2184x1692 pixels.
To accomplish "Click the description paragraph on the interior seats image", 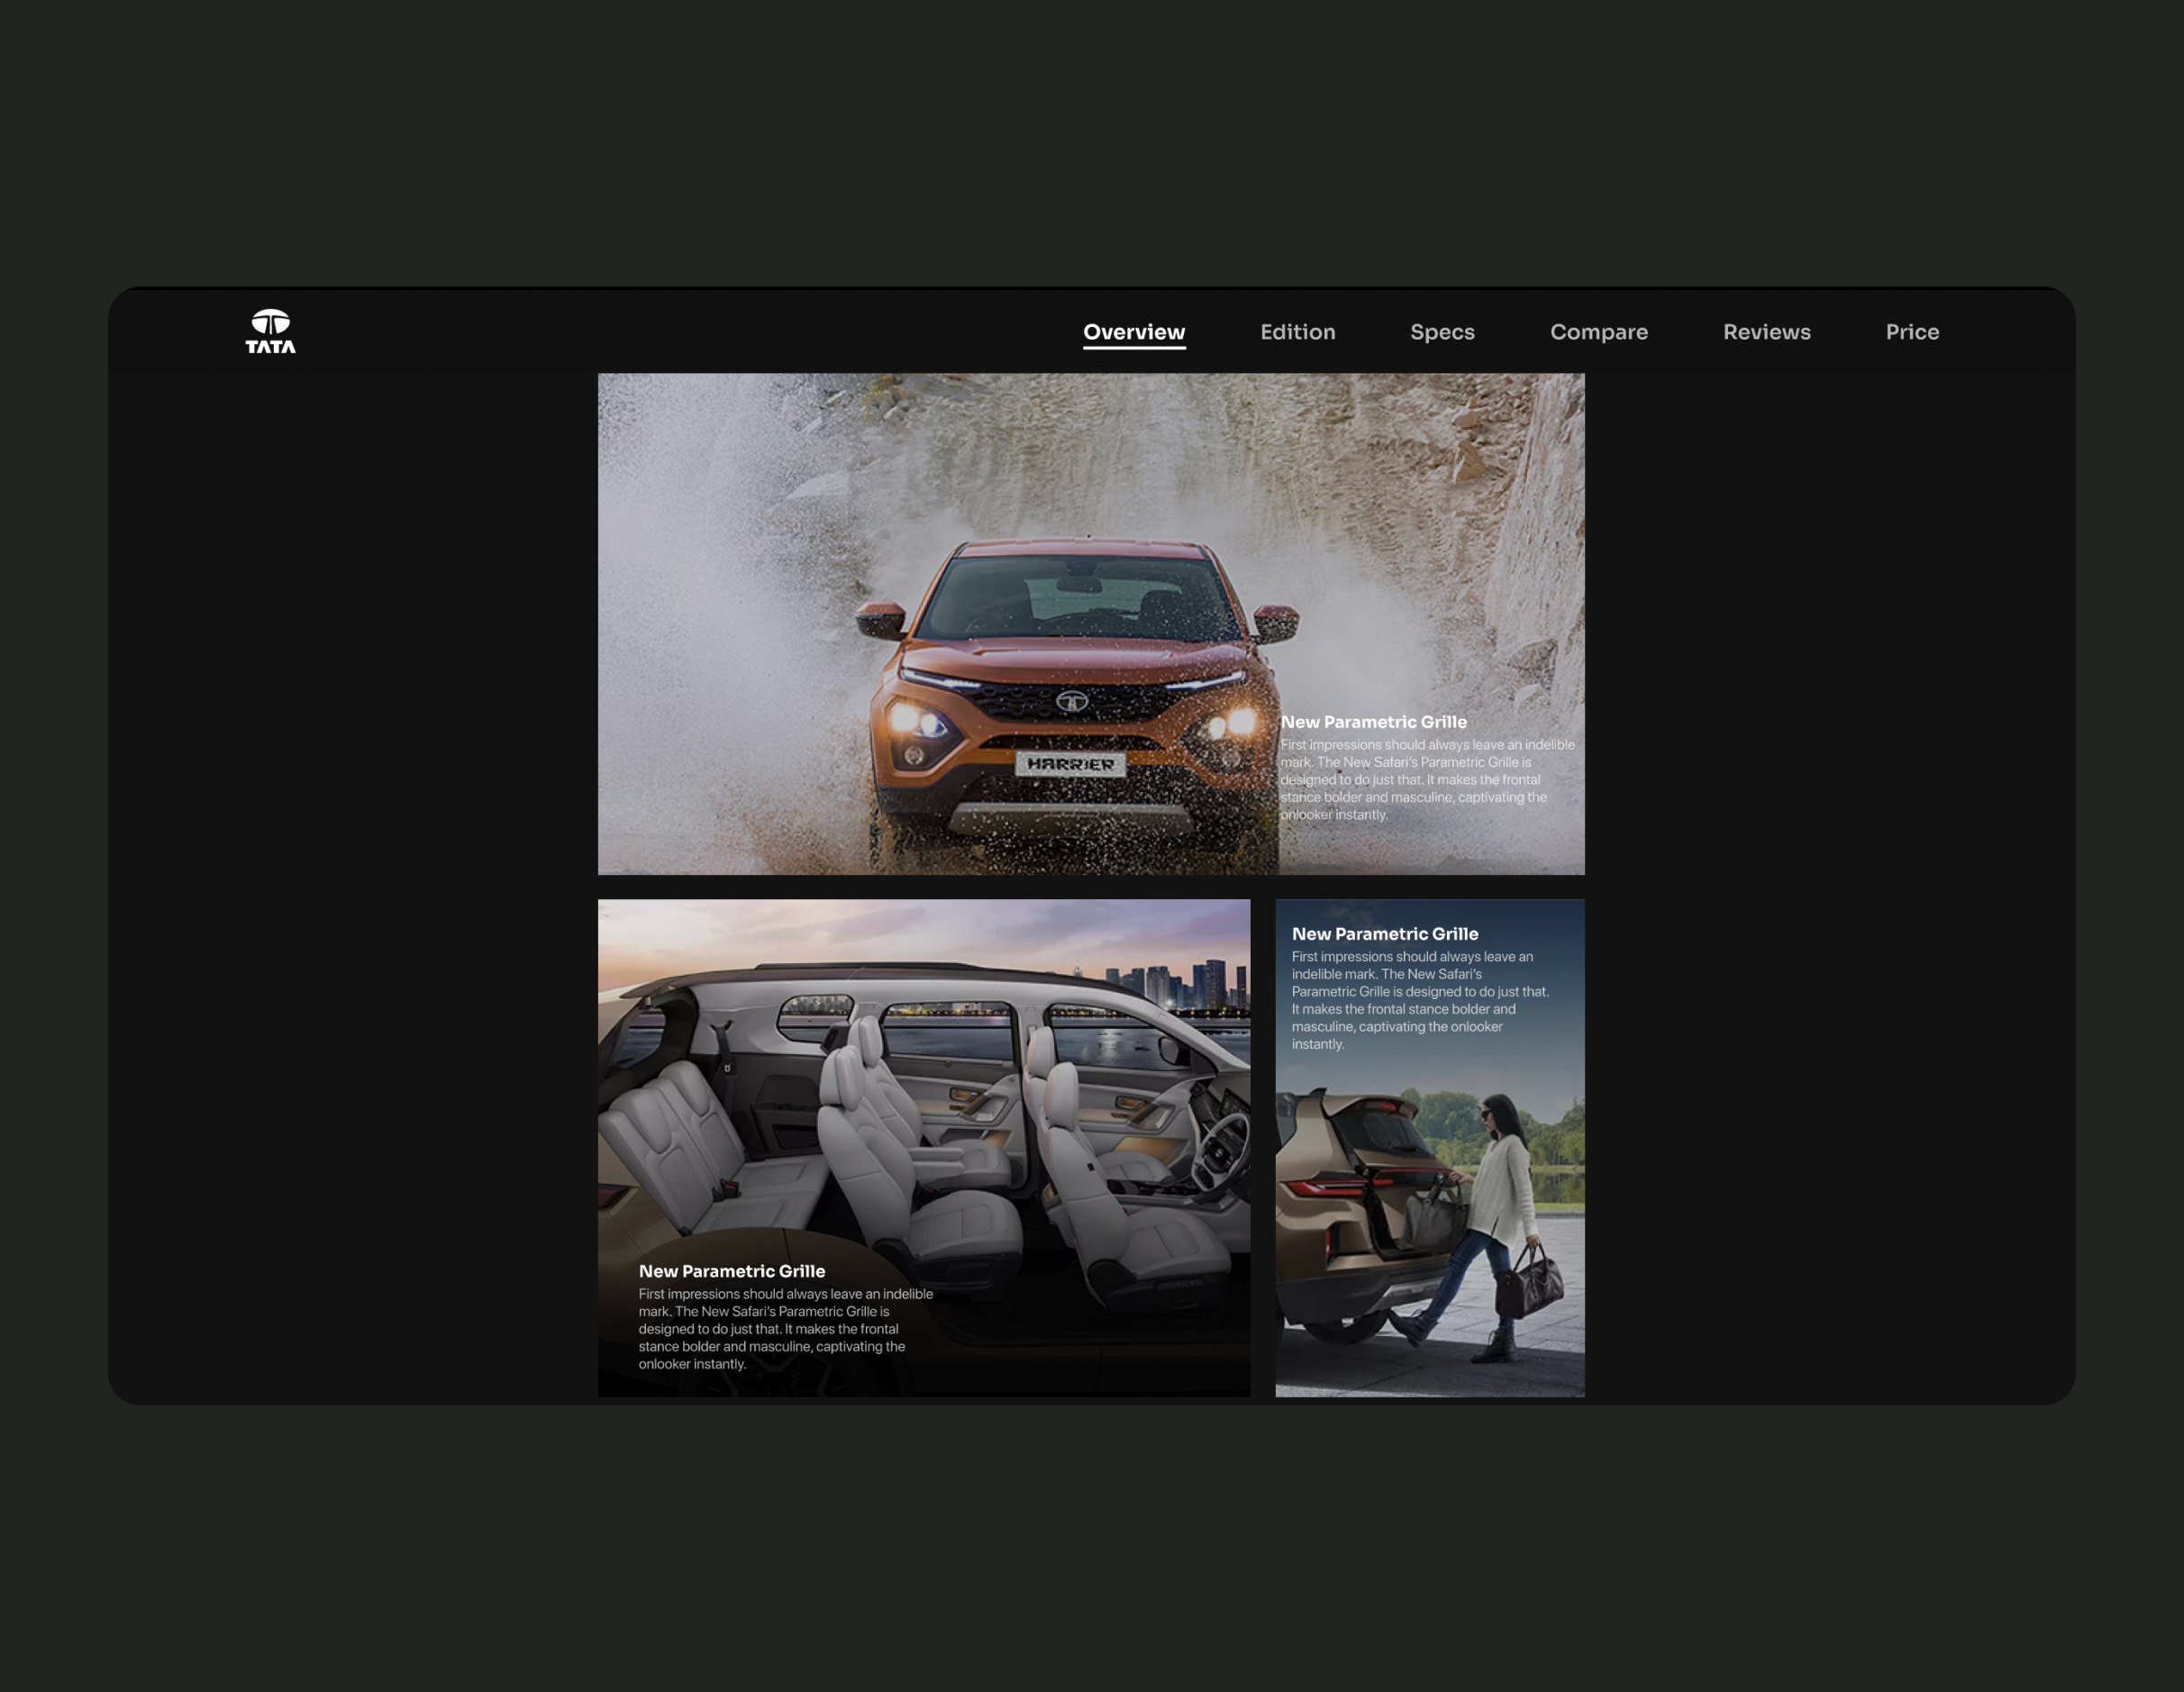I will point(786,1329).
